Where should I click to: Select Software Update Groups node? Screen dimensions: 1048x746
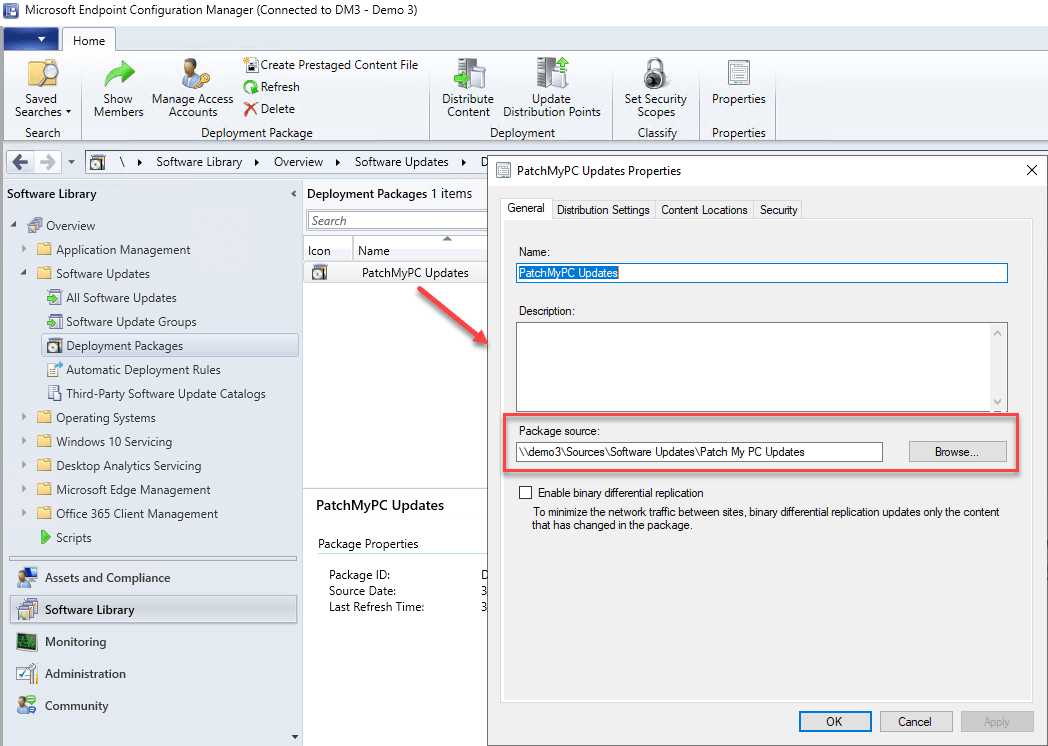click(131, 322)
